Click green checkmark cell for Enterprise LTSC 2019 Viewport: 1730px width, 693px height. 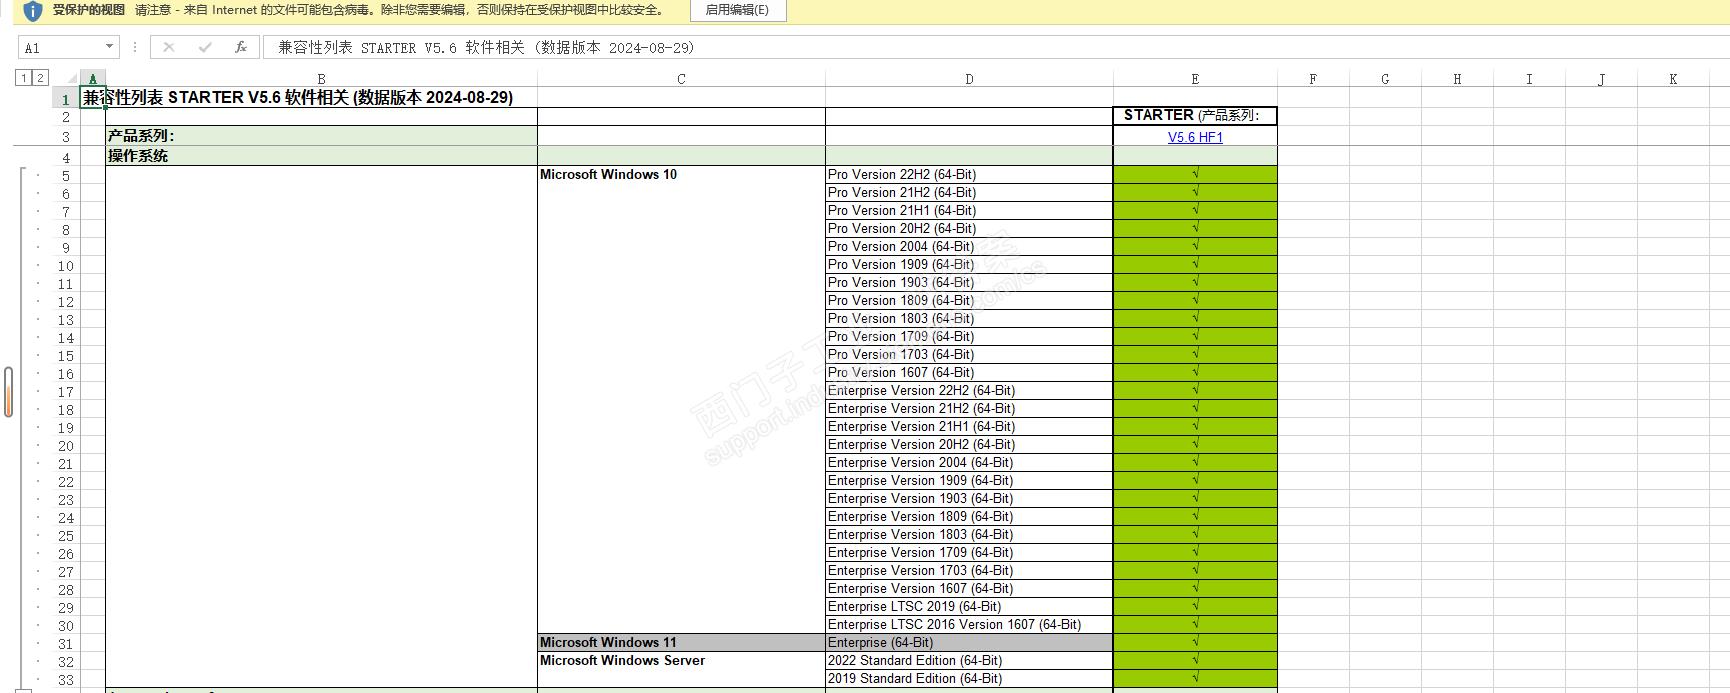(x=1195, y=606)
